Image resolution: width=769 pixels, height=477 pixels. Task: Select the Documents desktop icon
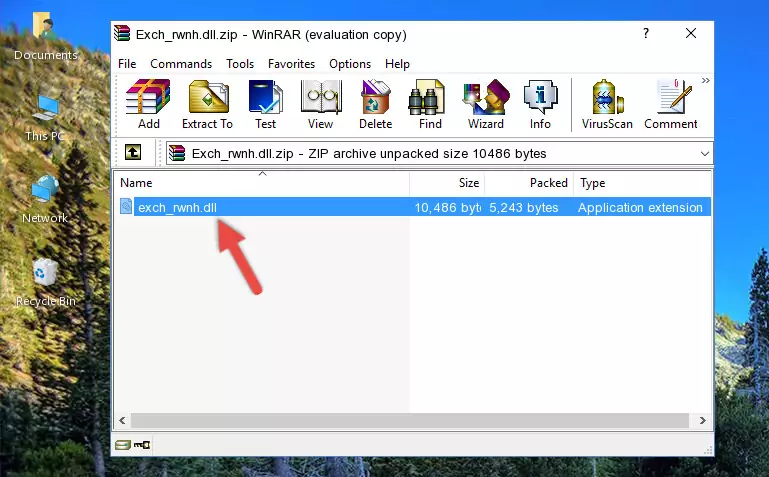click(x=45, y=37)
